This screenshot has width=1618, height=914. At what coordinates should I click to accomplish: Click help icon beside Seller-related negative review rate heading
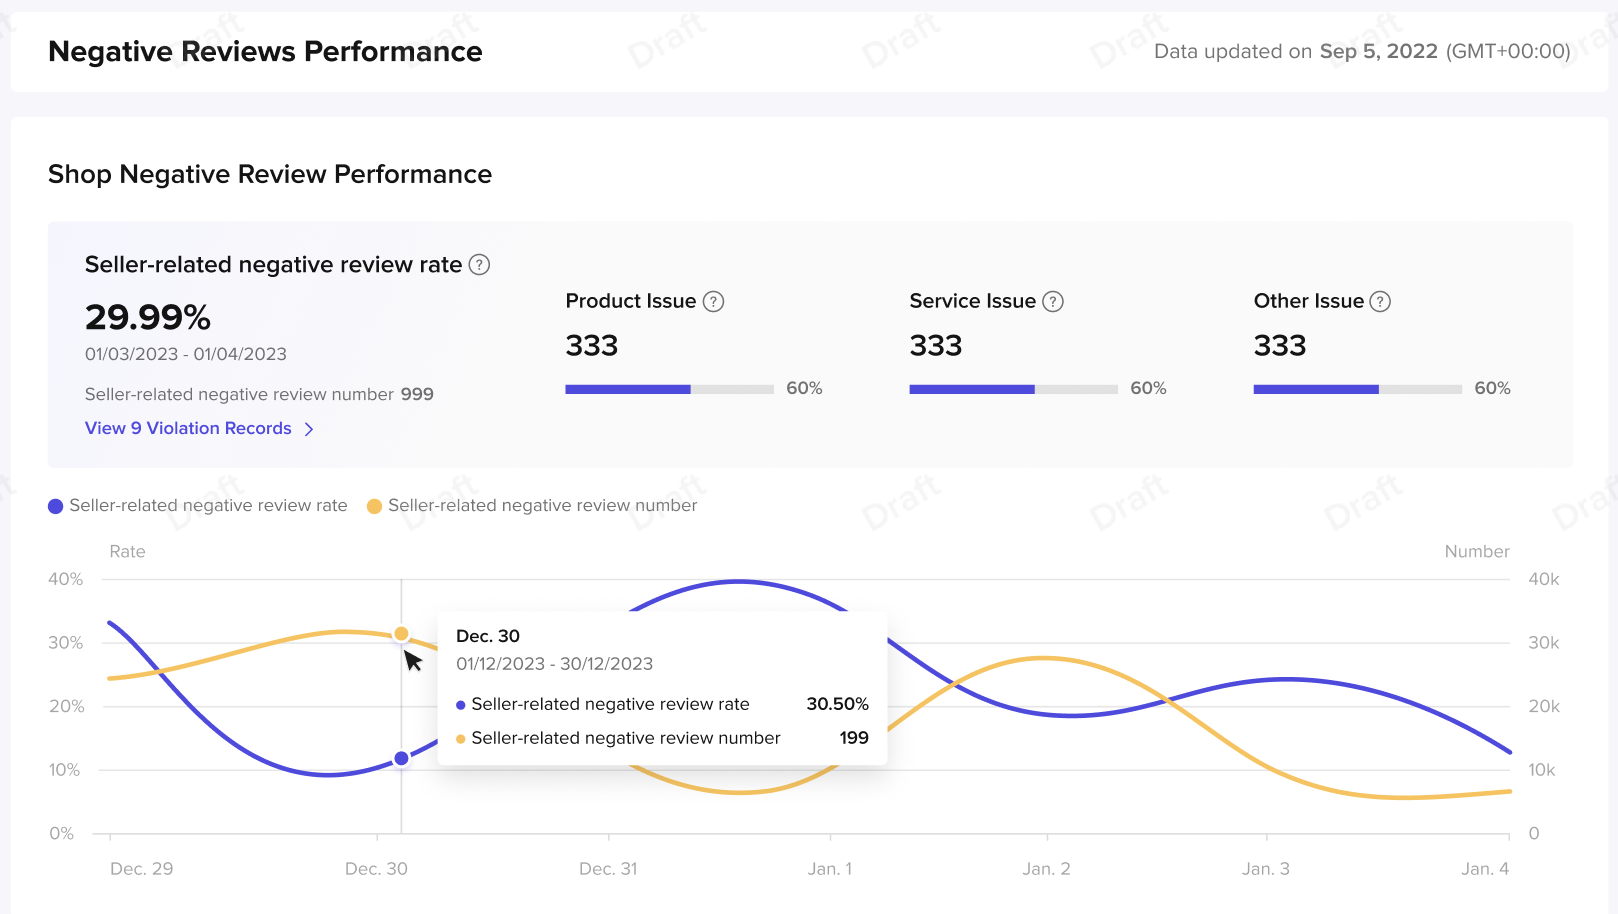point(480,265)
